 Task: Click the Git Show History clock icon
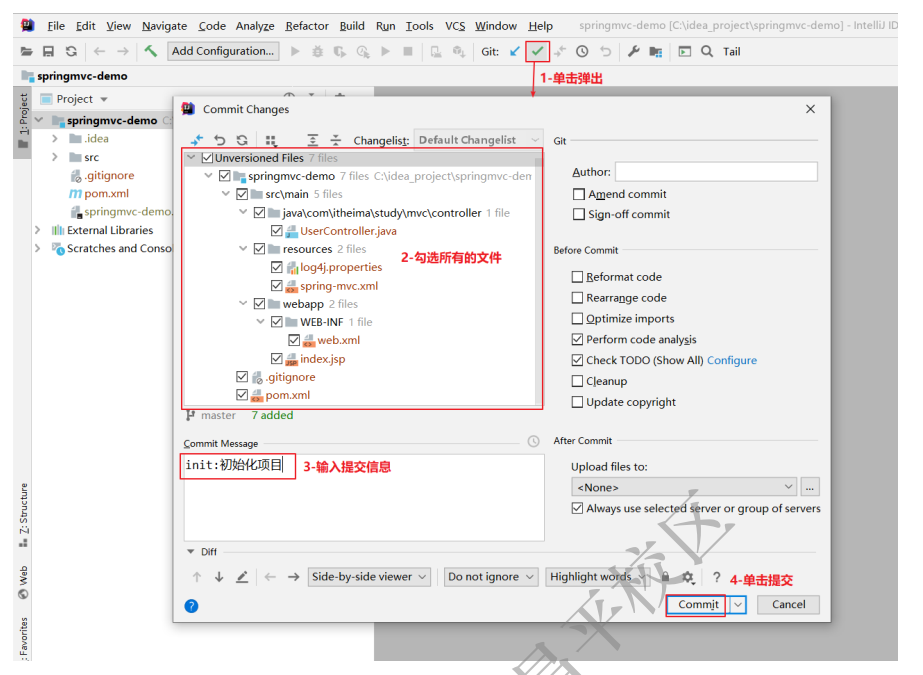pos(582,52)
